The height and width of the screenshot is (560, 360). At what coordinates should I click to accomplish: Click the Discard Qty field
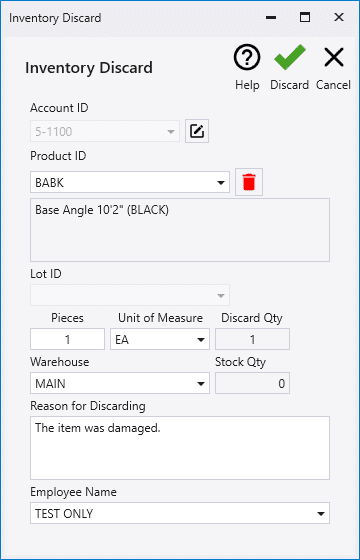tap(252, 339)
